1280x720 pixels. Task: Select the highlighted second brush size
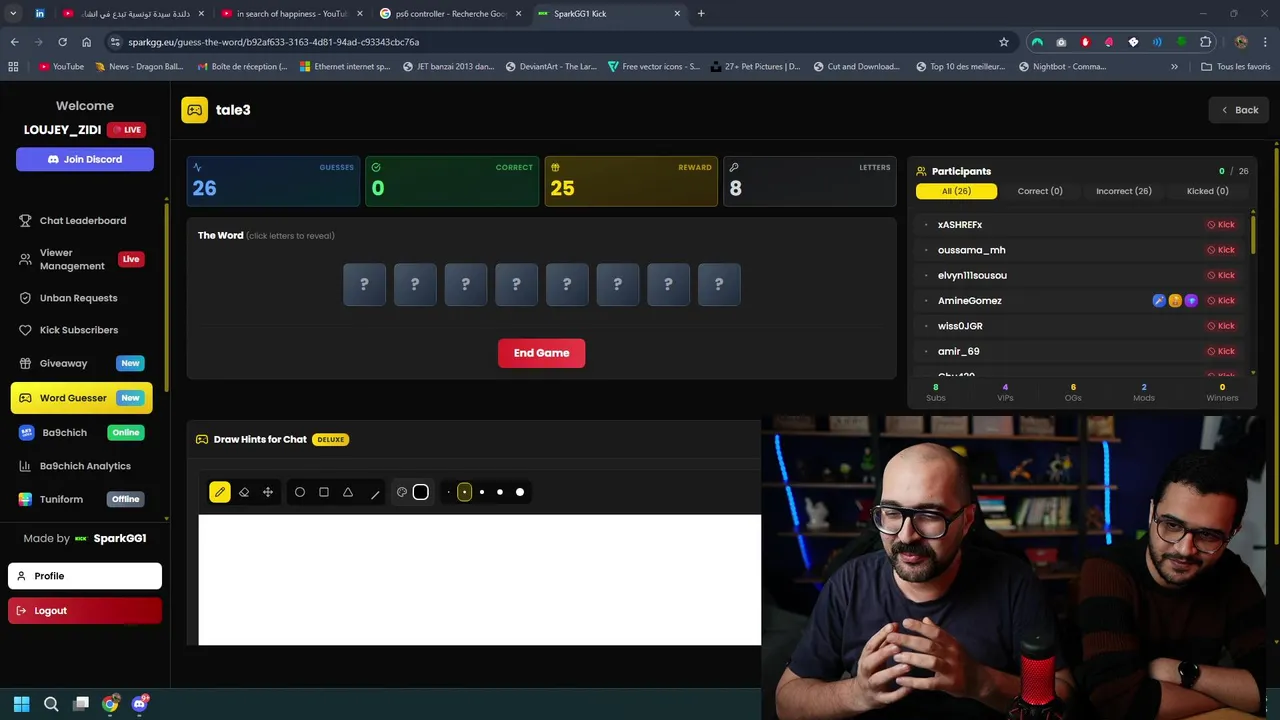(x=464, y=492)
